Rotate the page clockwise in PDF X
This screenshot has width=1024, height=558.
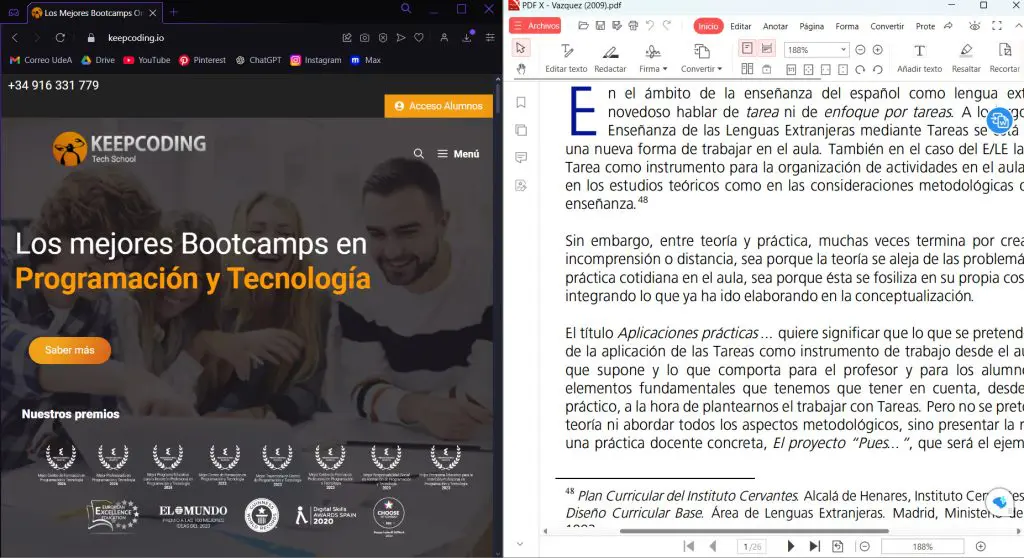click(x=860, y=69)
